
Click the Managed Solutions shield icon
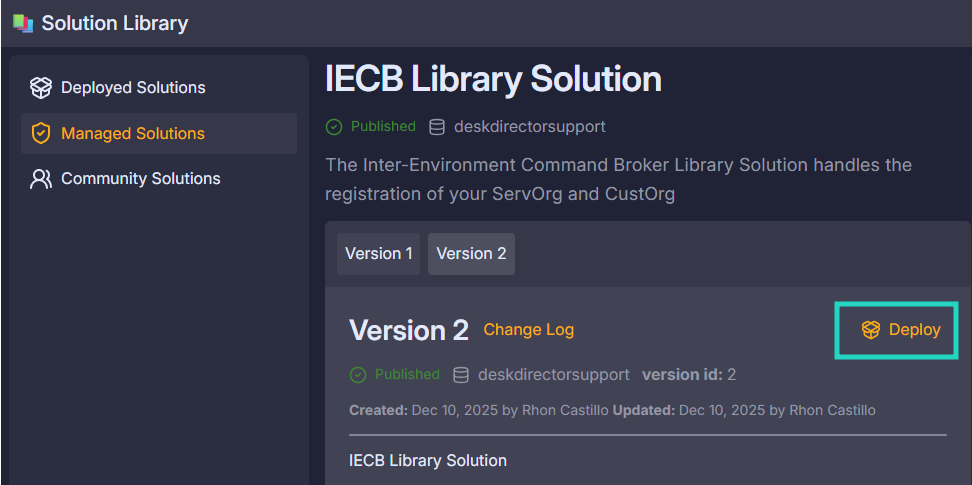pyautogui.click(x=41, y=133)
